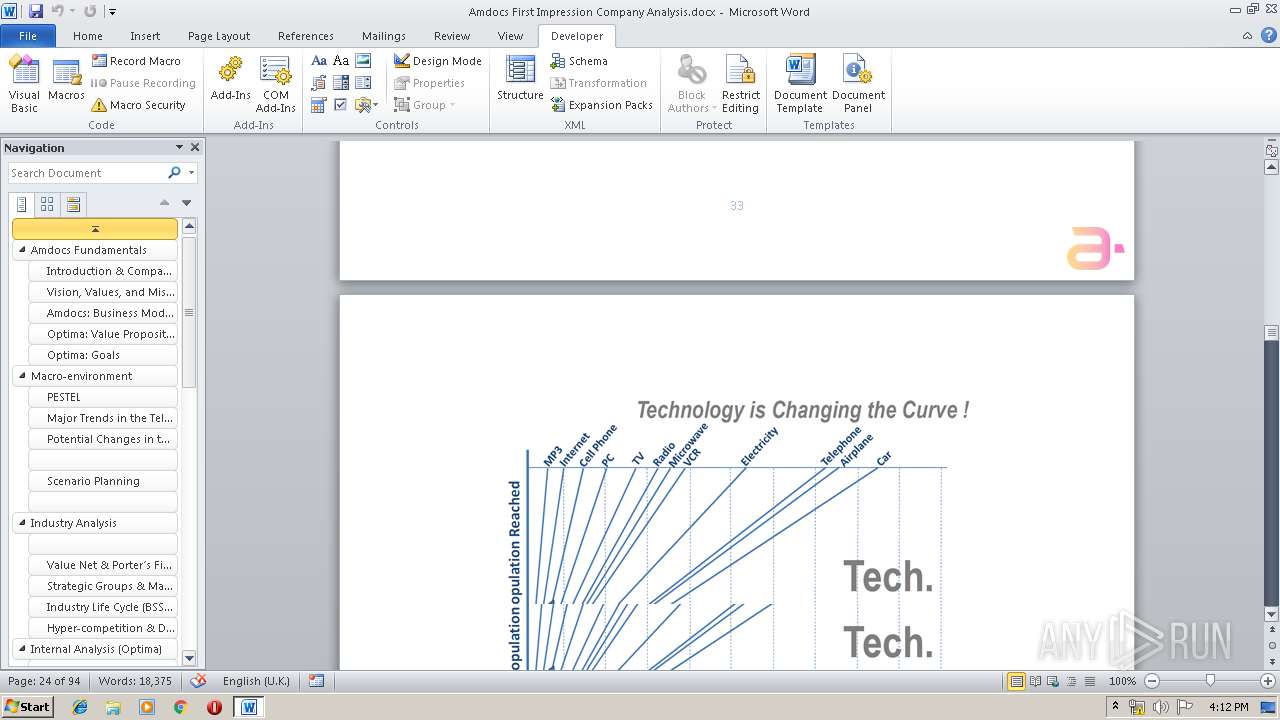Screen dimensions: 1280x720
Task: Open Word Help
Action: coord(1269,35)
